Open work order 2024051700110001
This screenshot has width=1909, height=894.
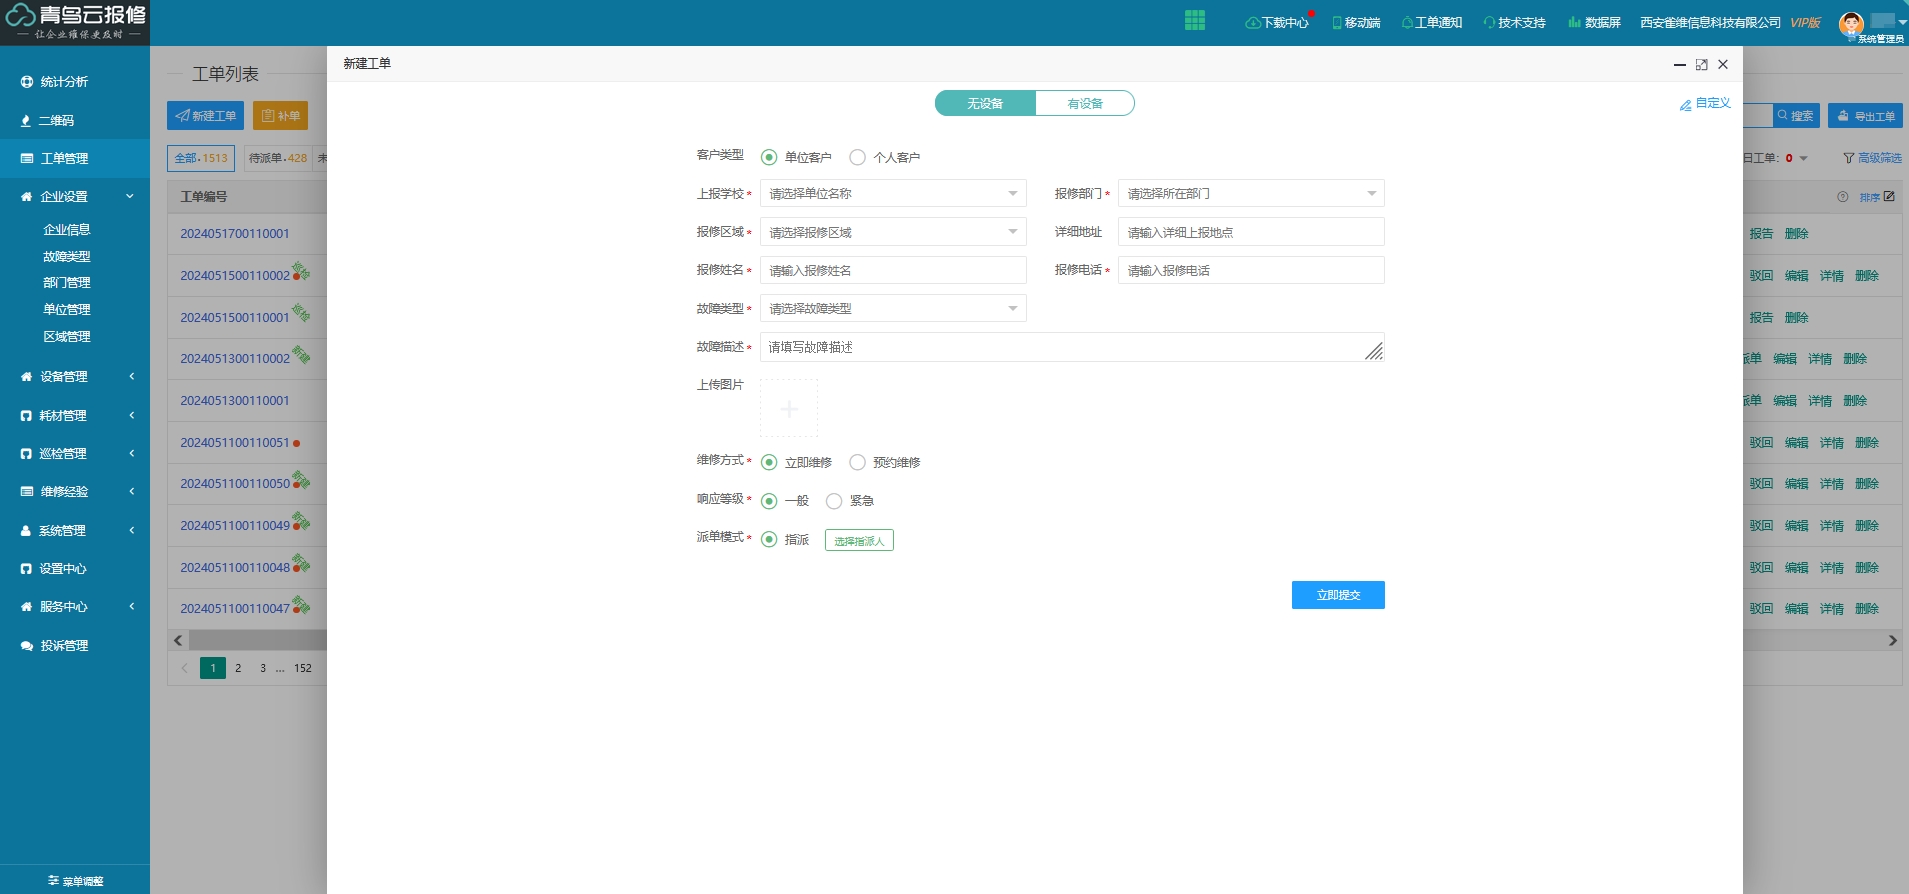point(235,233)
